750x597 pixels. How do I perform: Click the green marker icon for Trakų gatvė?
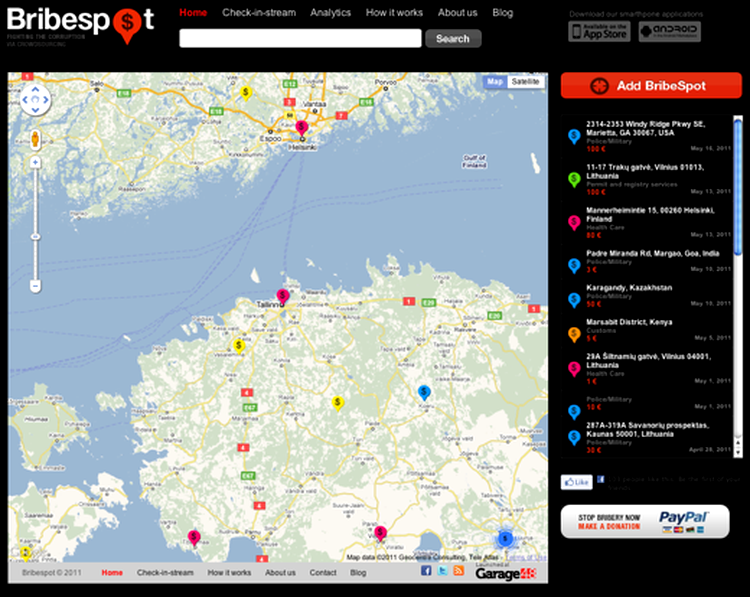tap(574, 180)
